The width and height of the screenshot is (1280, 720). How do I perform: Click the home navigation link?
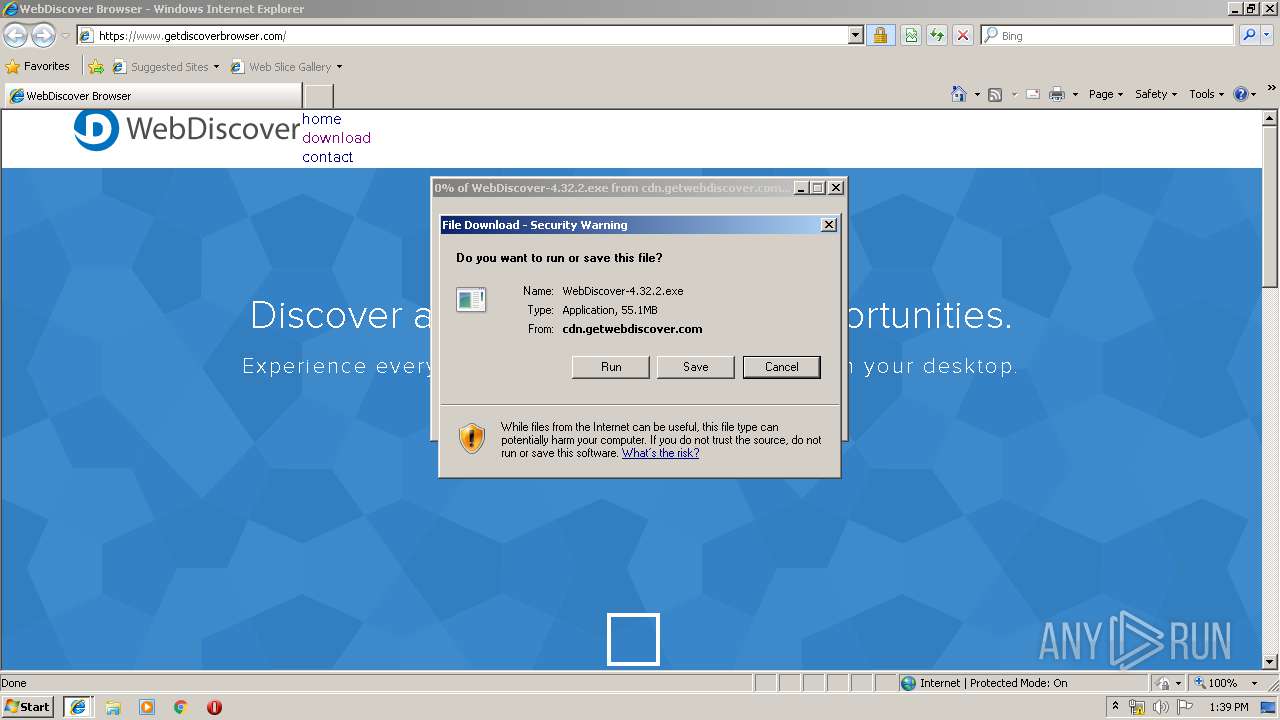tap(322, 119)
